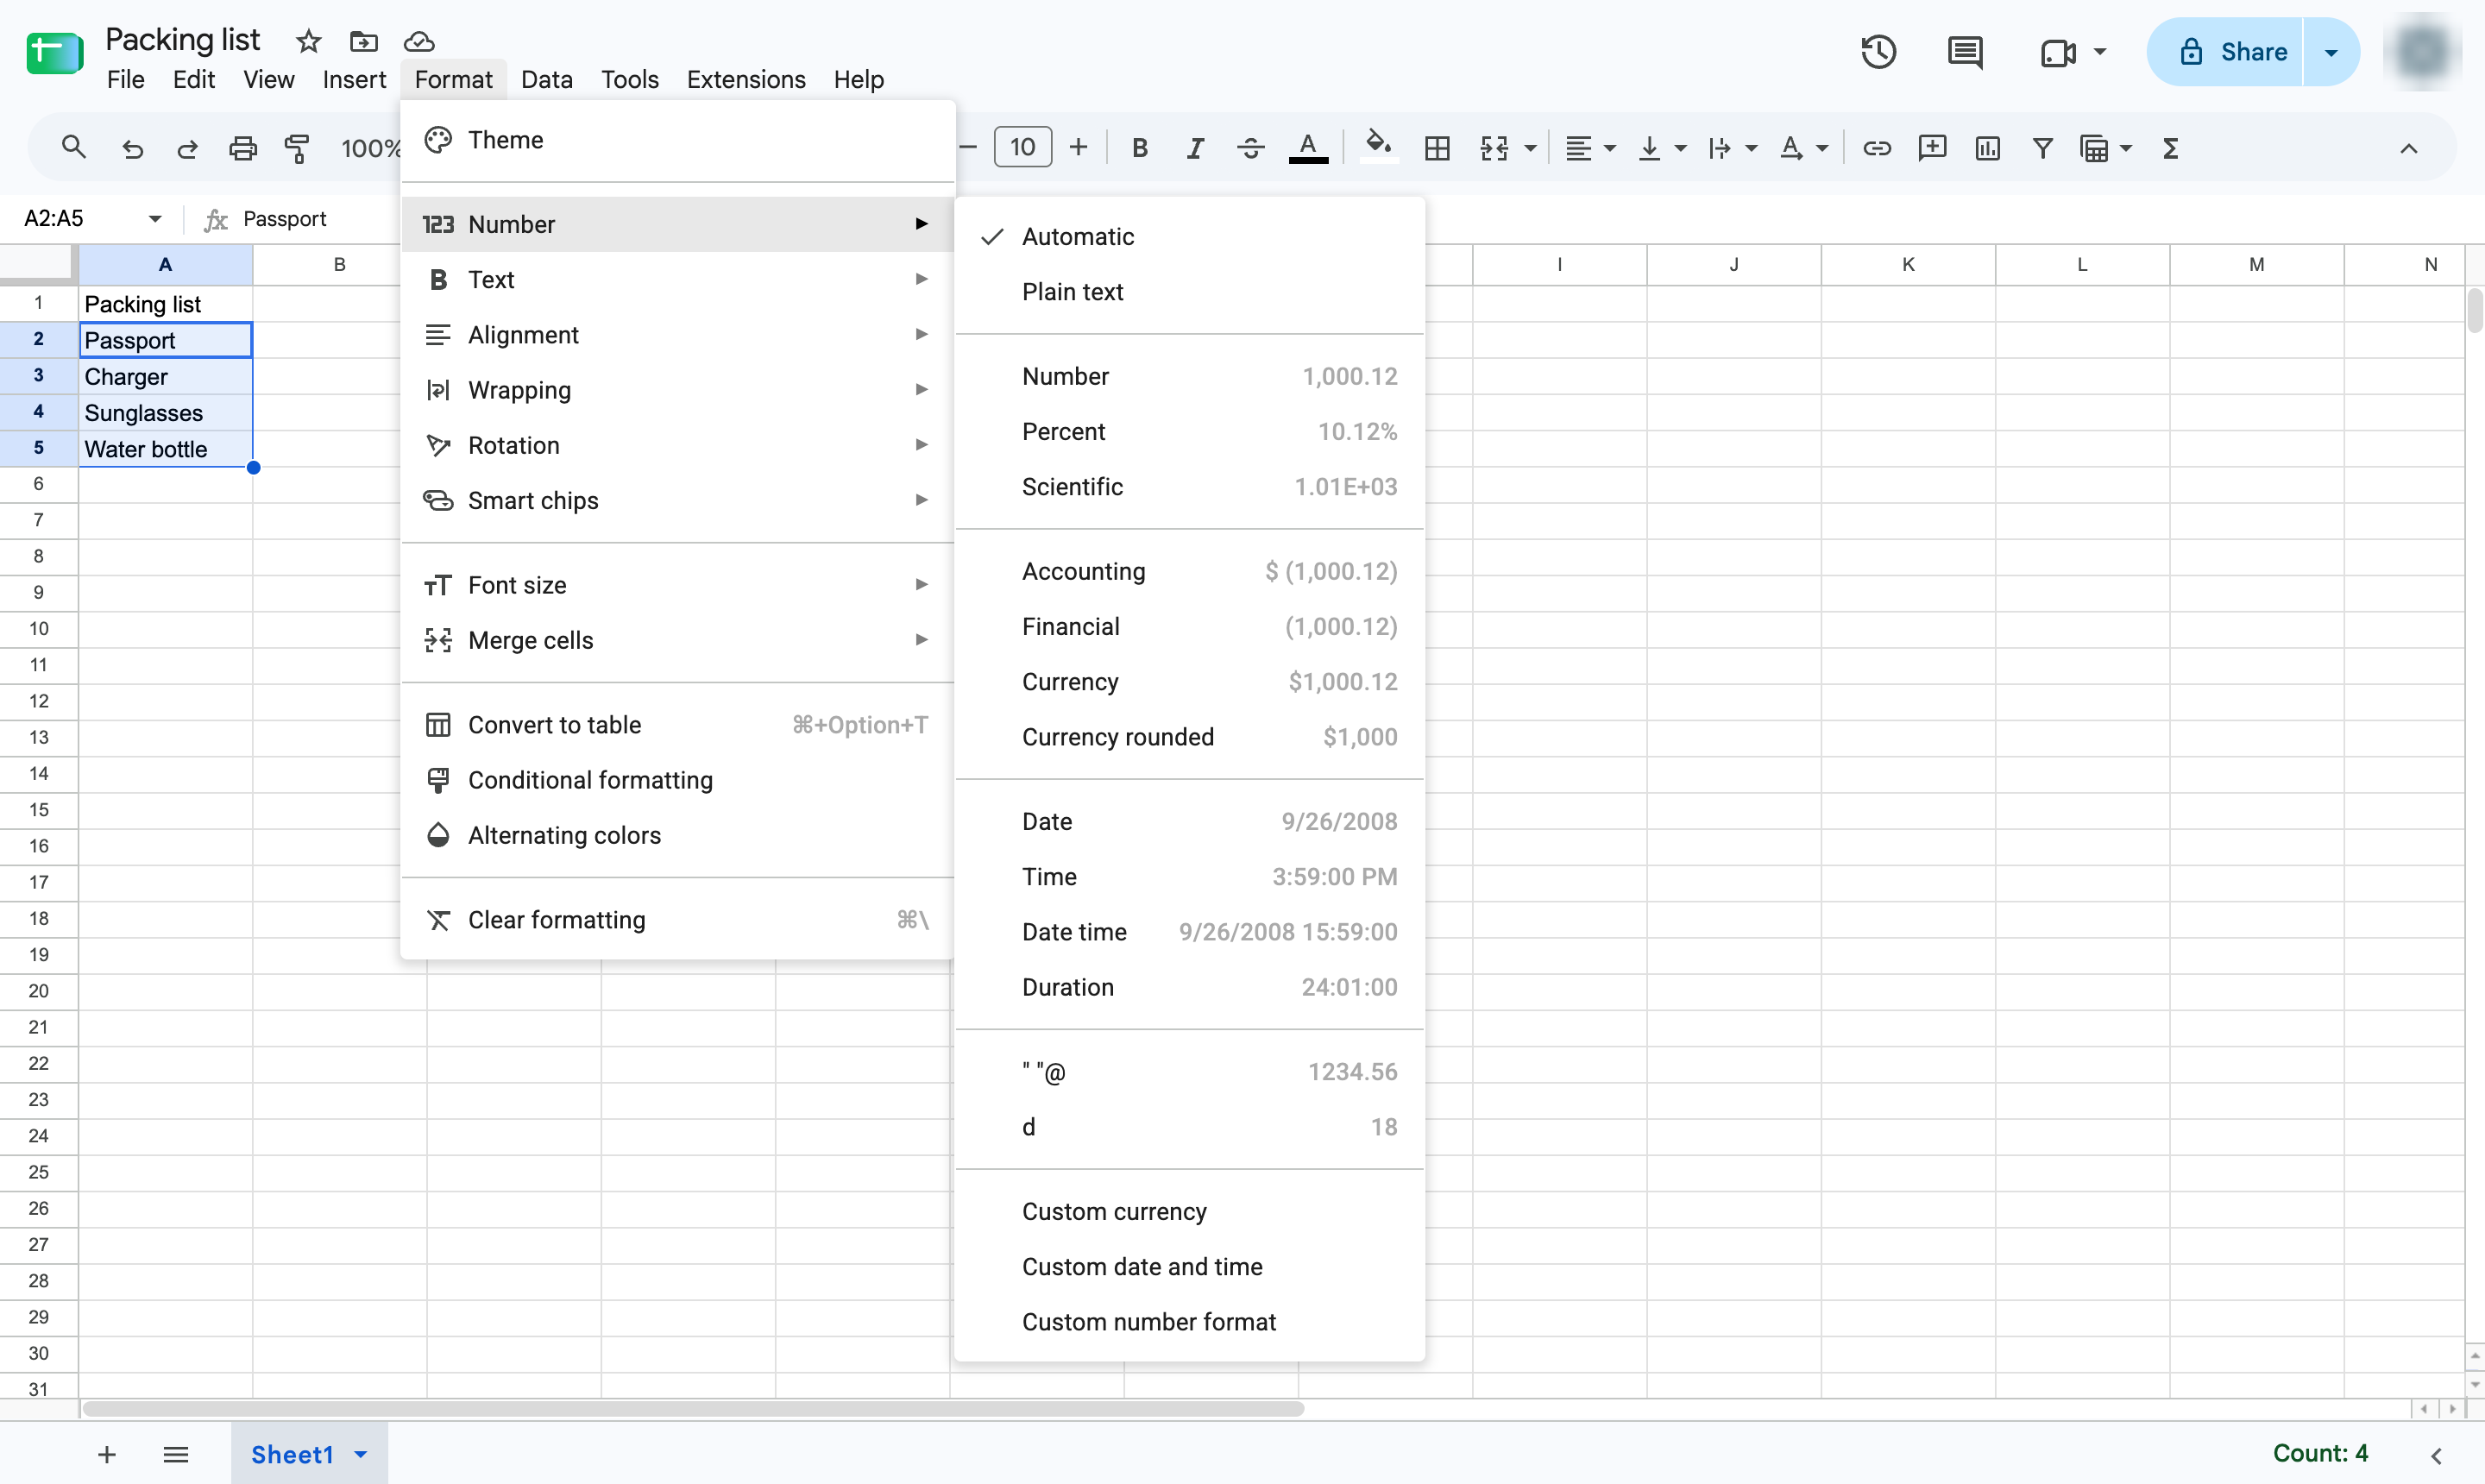Open the Sheet1 tab options arrow
Viewport: 2485px width, 1484px height.
(361, 1454)
